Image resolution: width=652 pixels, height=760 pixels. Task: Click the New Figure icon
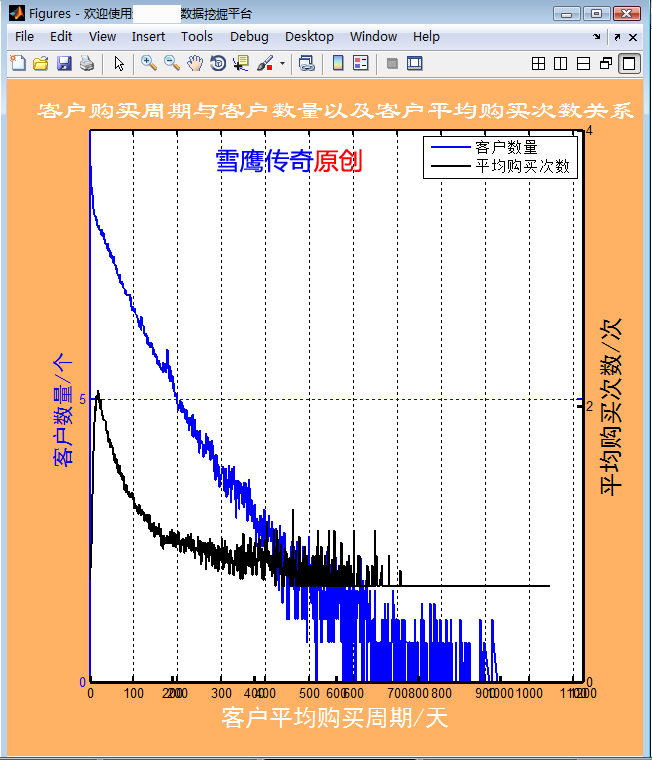click(17, 64)
